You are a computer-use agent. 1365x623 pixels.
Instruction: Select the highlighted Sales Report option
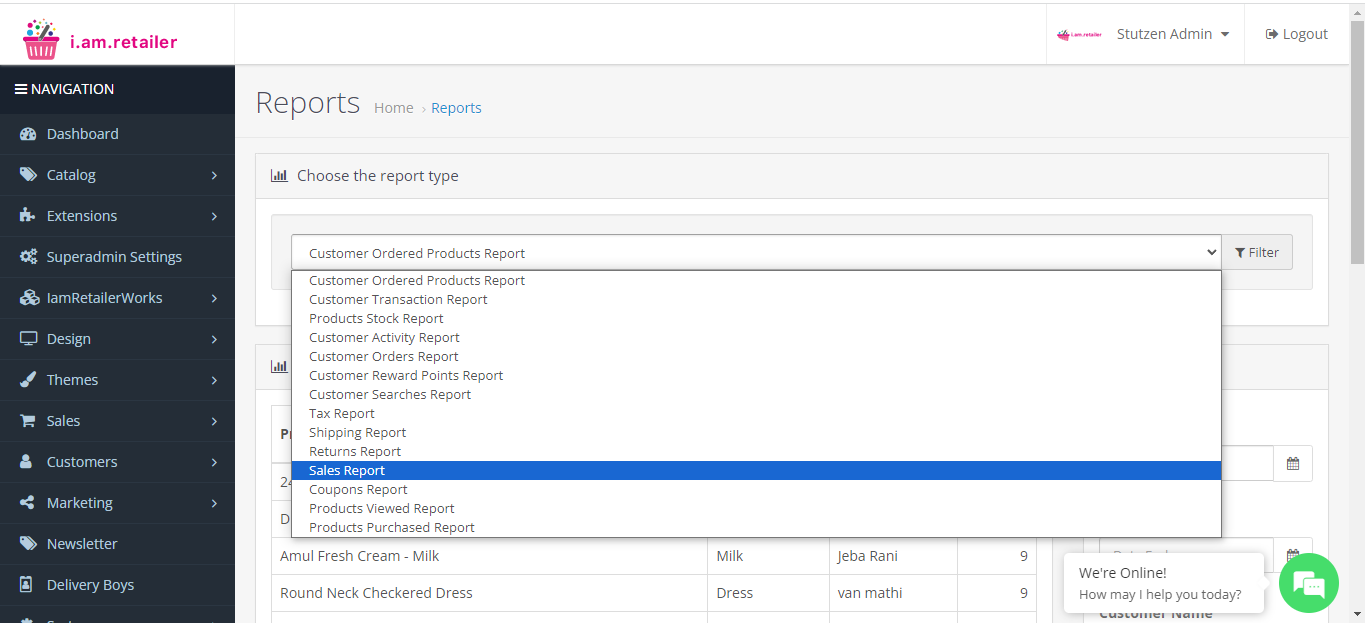pos(756,471)
